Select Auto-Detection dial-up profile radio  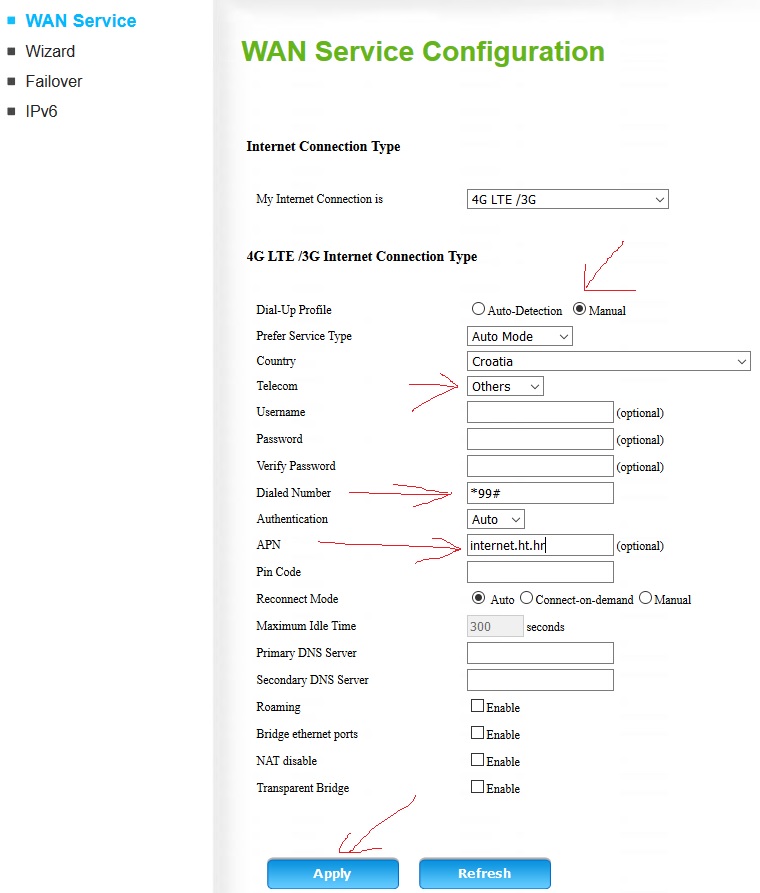click(478, 310)
